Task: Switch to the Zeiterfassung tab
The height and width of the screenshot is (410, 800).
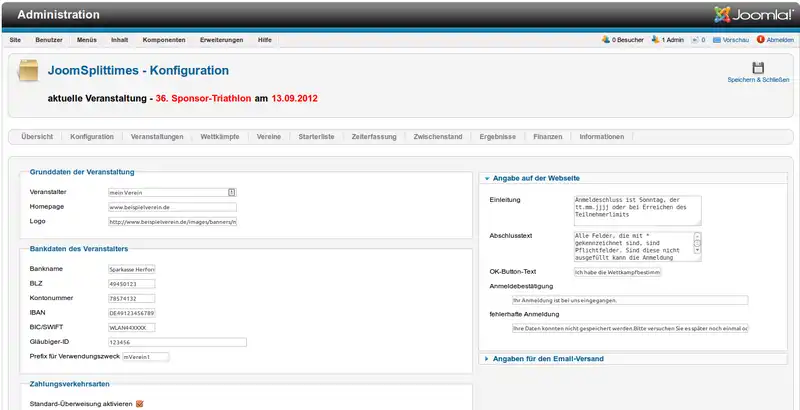Action: [374, 137]
